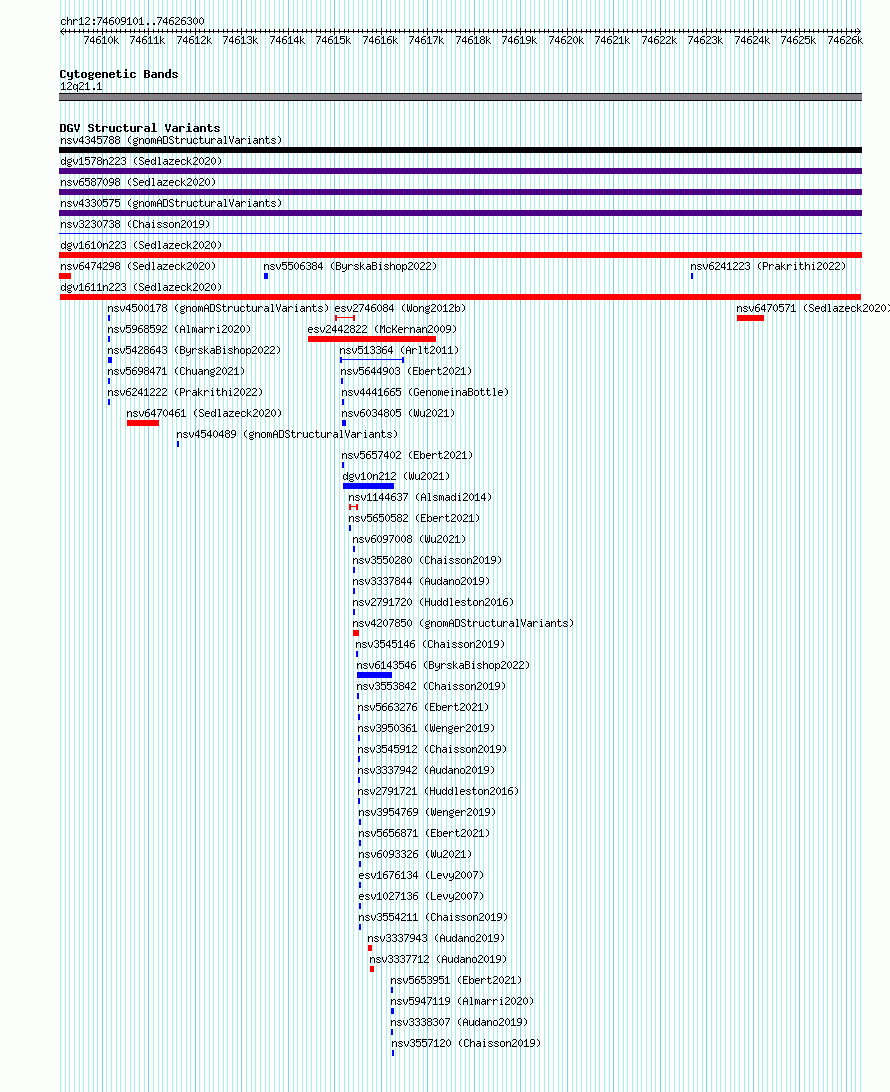Select nsv6241222 Prakrithi2022 label
The width and height of the screenshot is (890, 1092).
pyautogui.click(x=185, y=391)
